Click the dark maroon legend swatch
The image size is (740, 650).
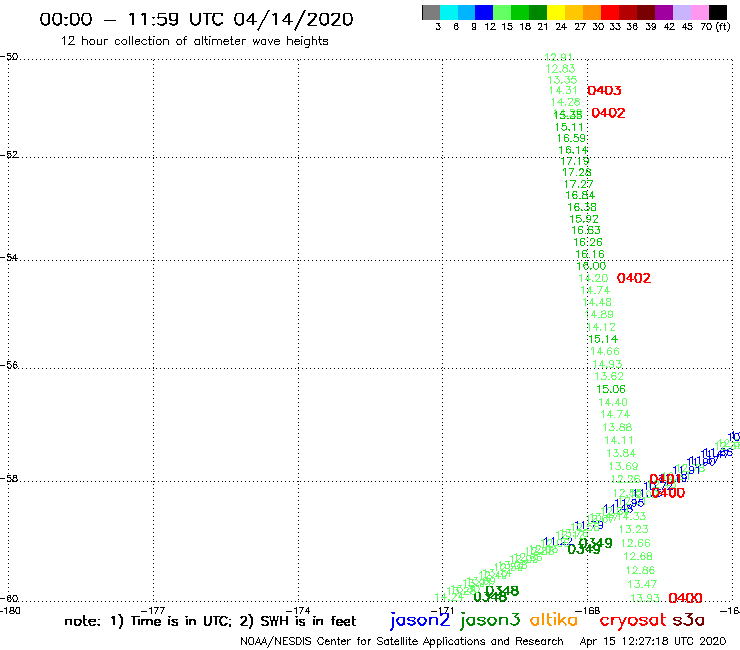point(645,12)
